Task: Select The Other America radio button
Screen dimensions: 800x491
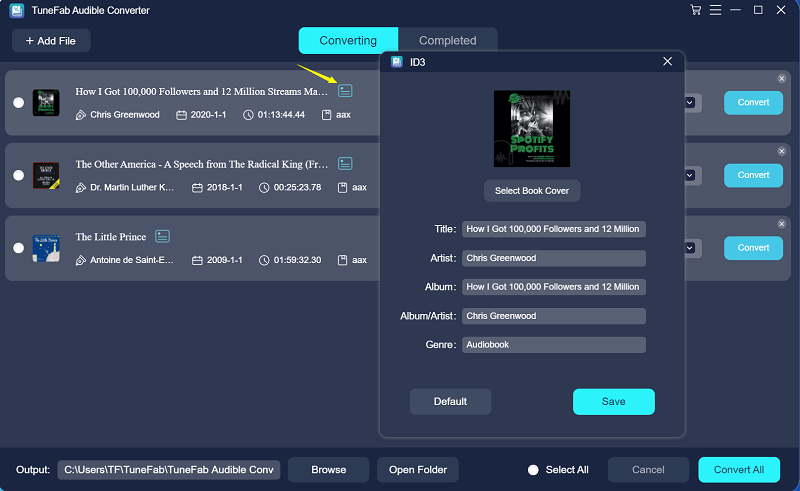Action: pos(18,175)
